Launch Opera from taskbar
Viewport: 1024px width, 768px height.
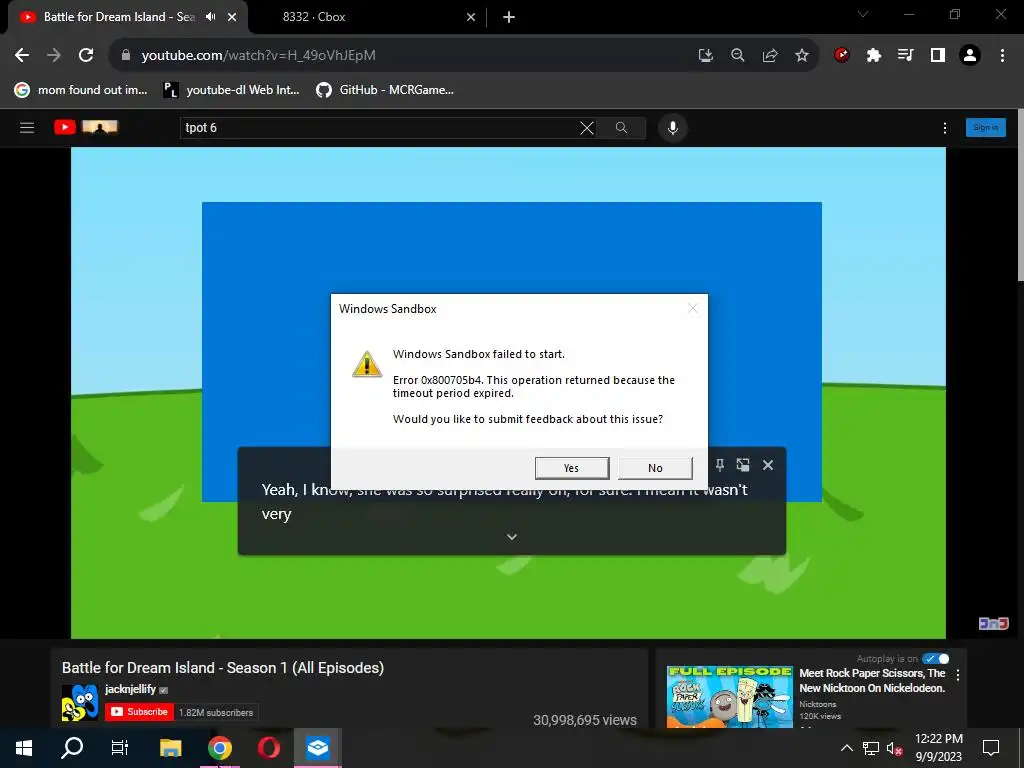click(268, 748)
